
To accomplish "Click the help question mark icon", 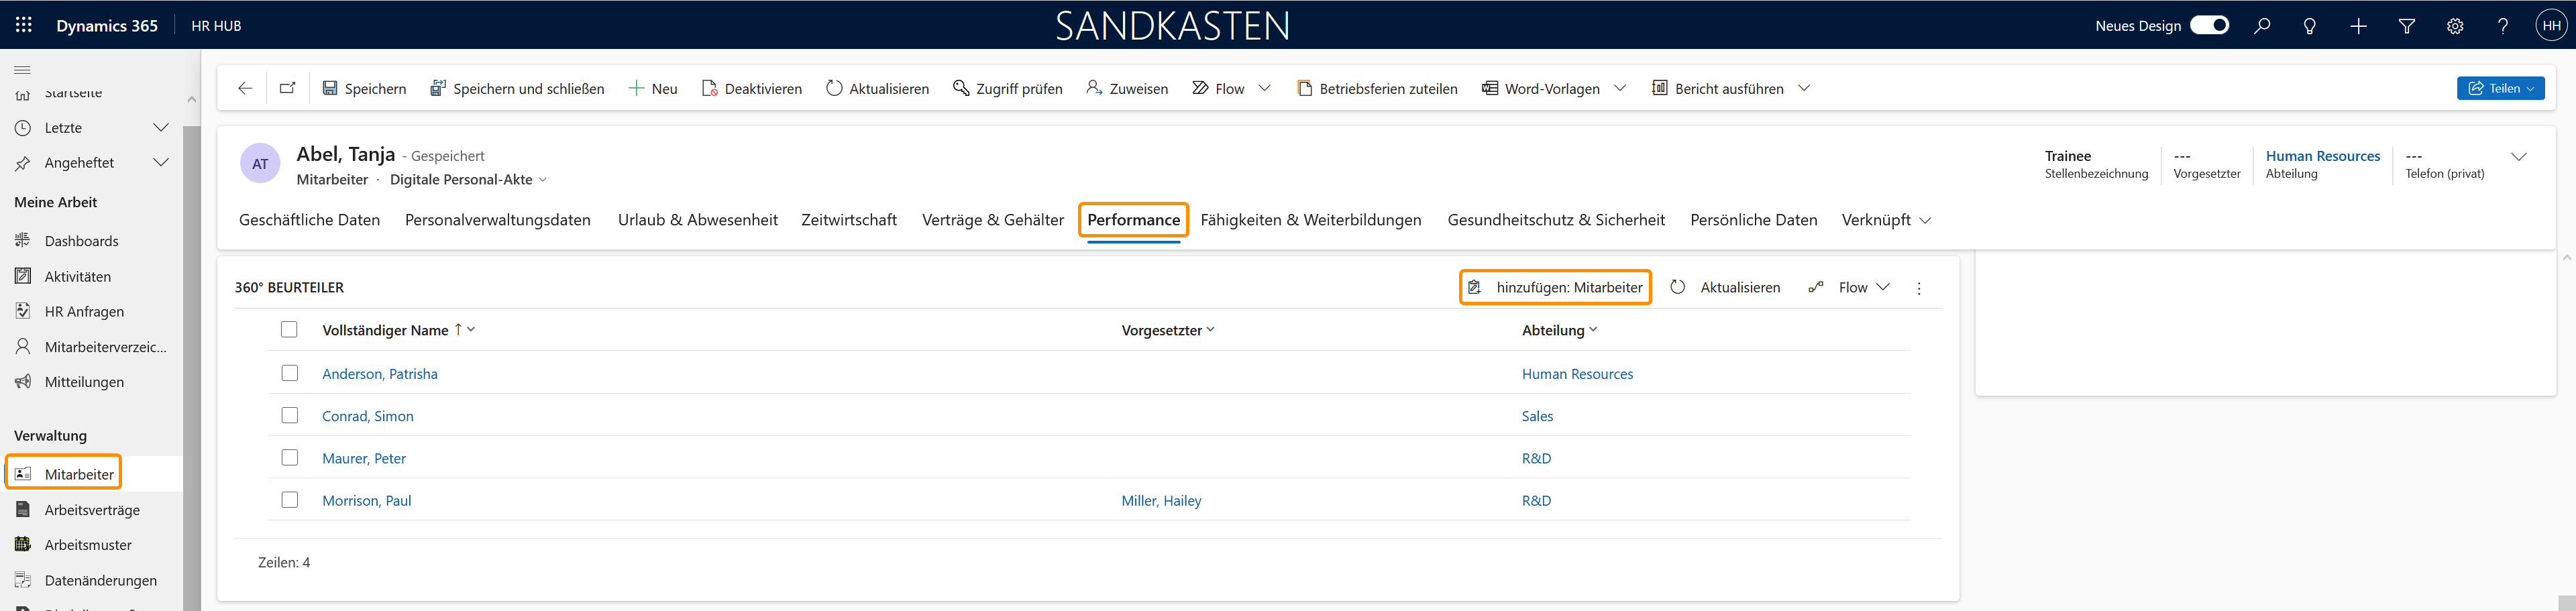I will tap(2502, 26).
